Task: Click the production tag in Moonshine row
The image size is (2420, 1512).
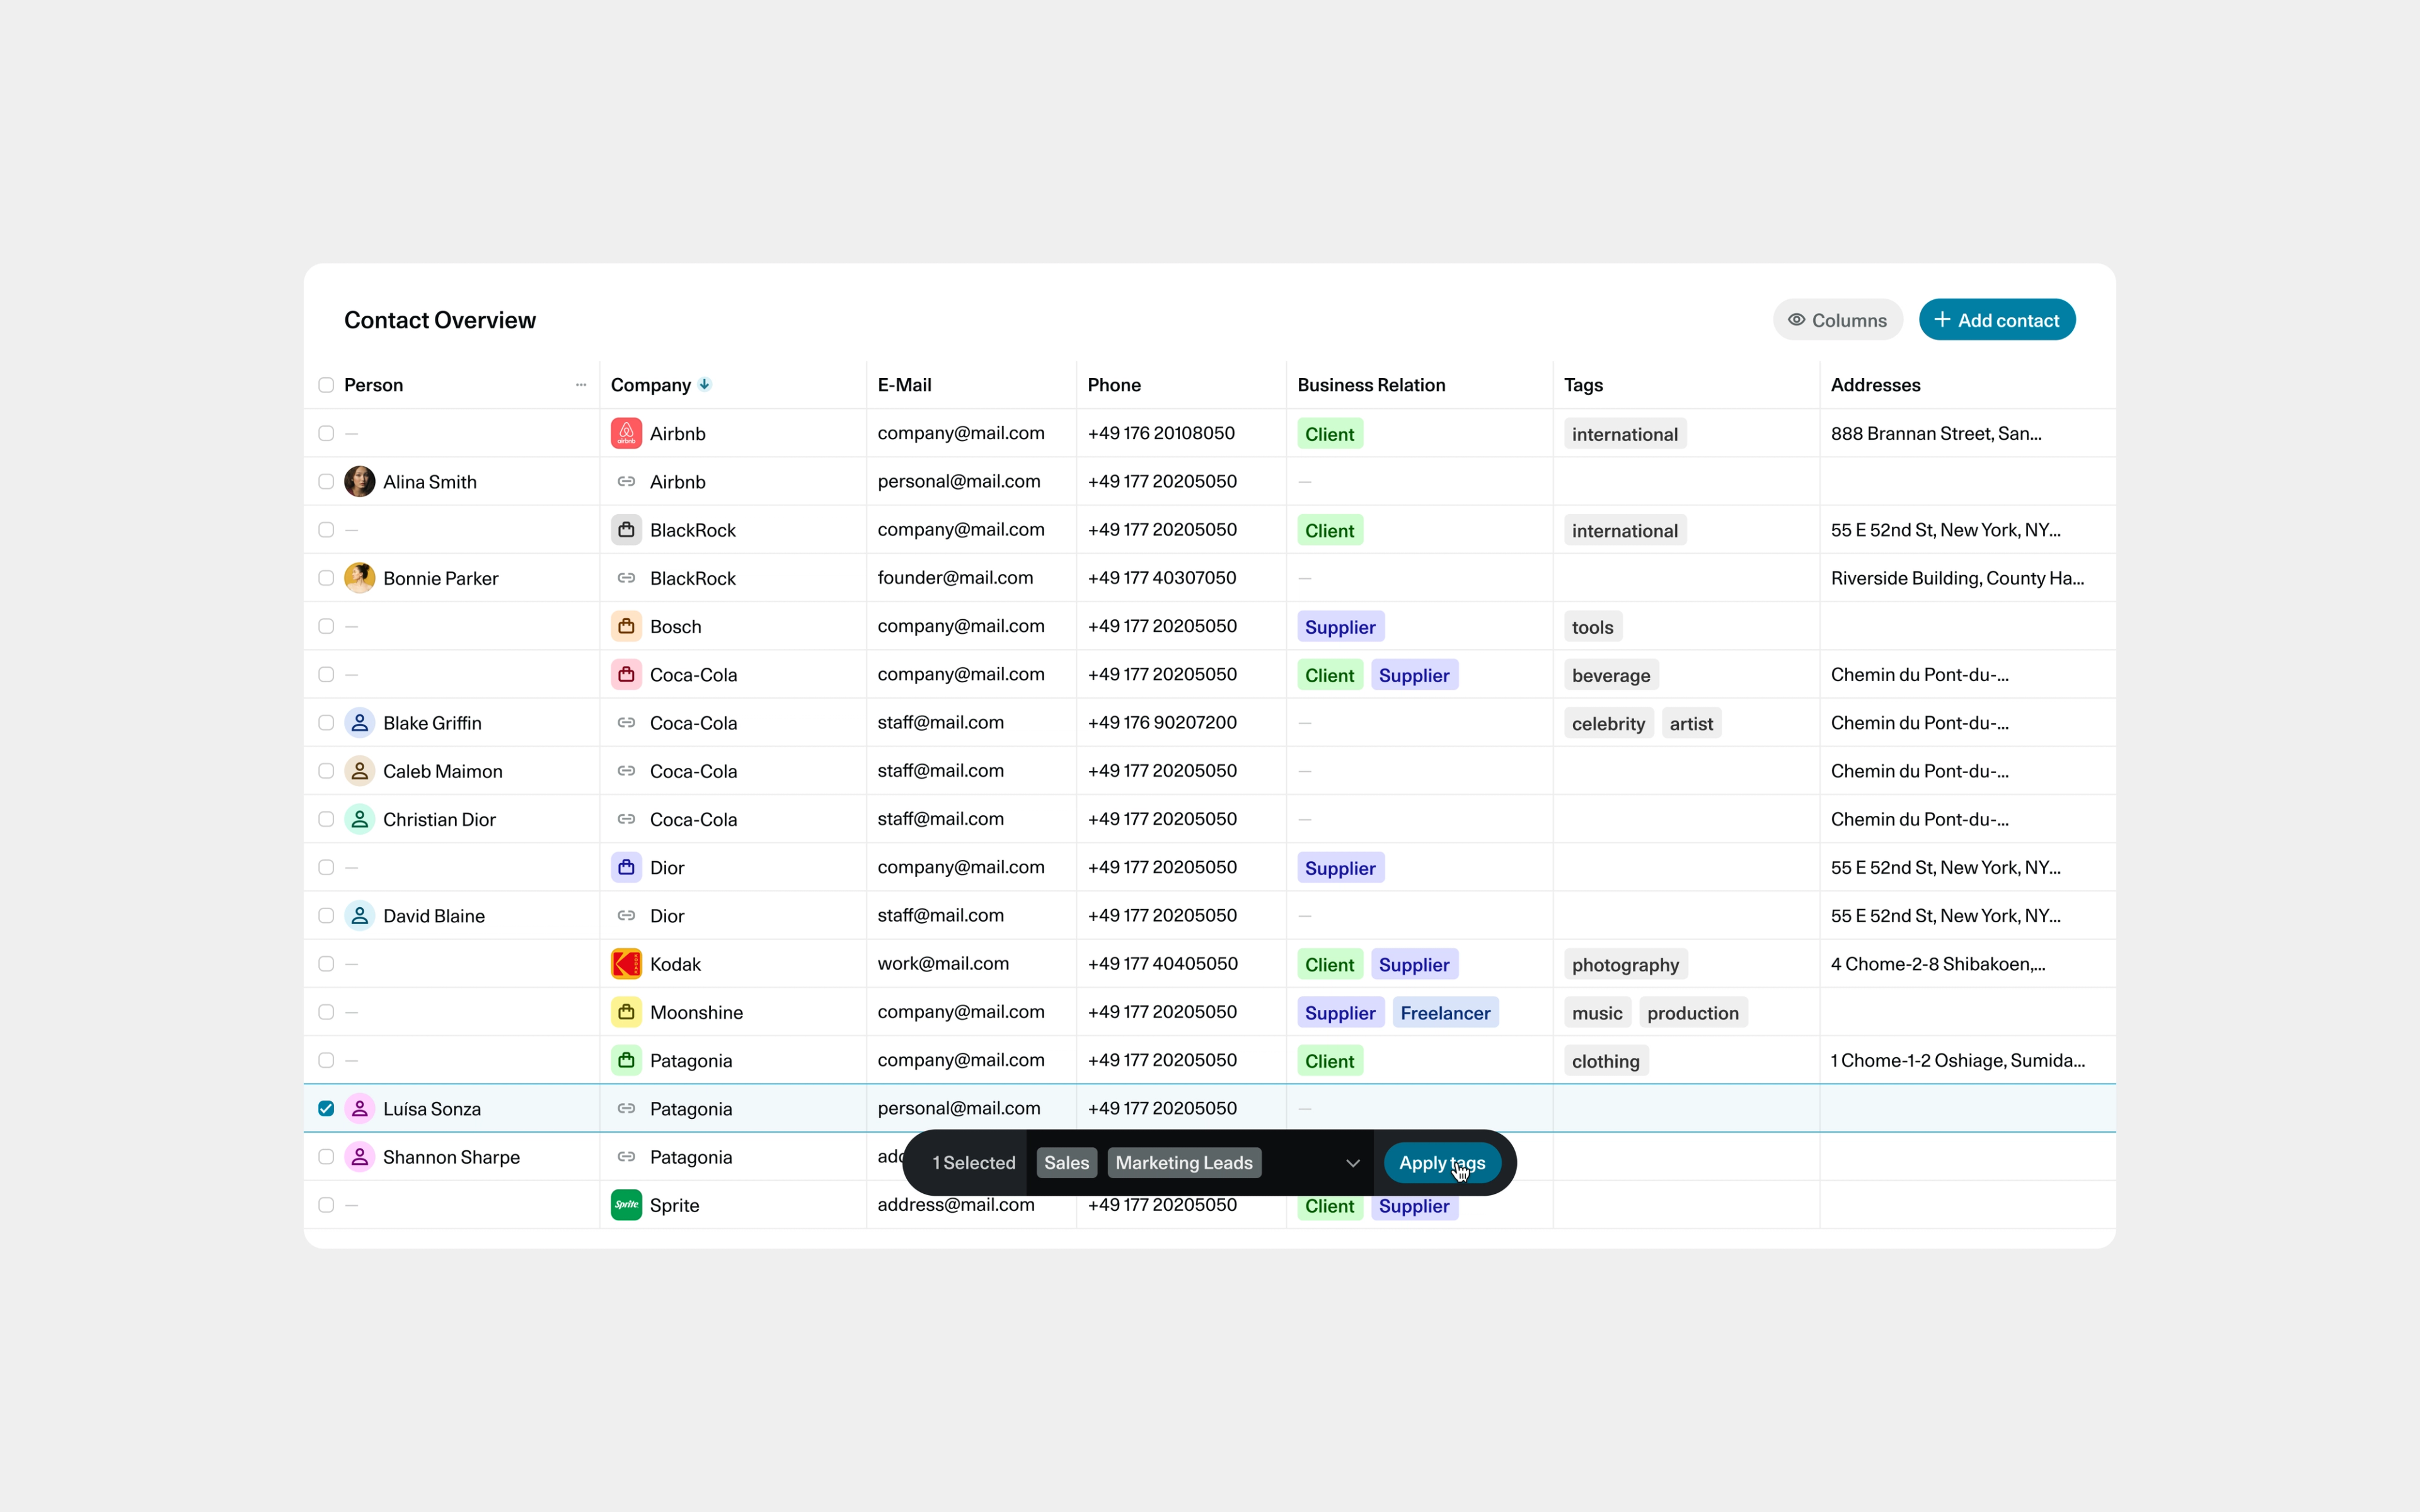Action: pyautogui.click(x=1693, y=1013)
